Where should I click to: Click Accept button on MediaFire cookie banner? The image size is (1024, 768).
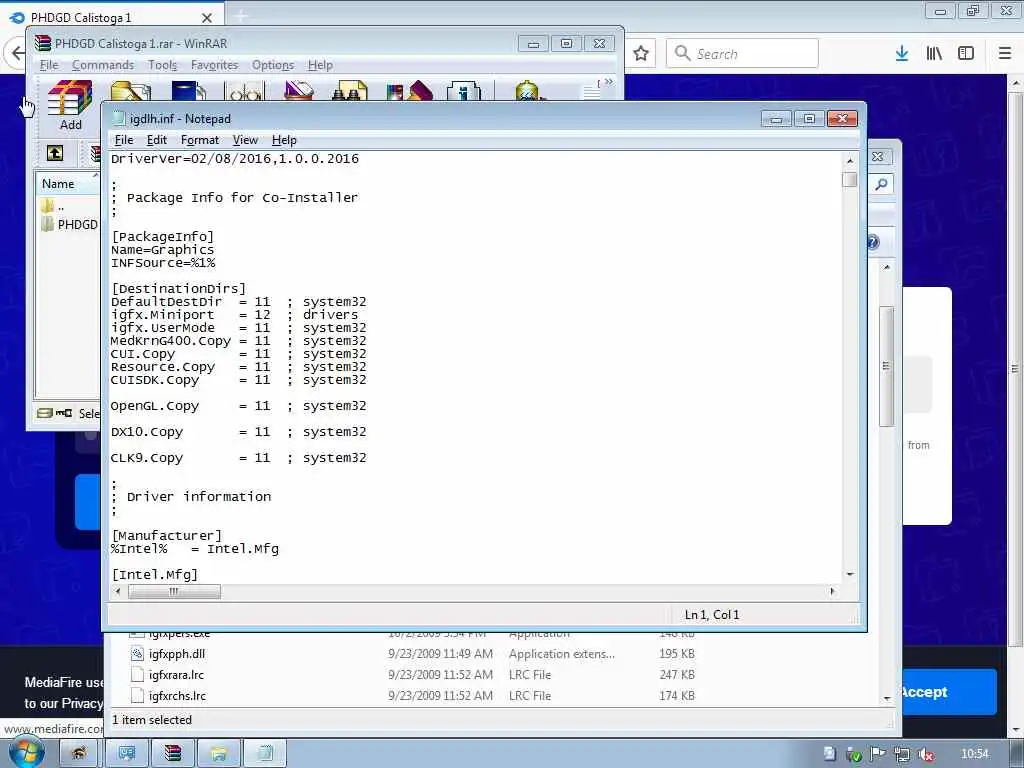click(x=950, y=692)
